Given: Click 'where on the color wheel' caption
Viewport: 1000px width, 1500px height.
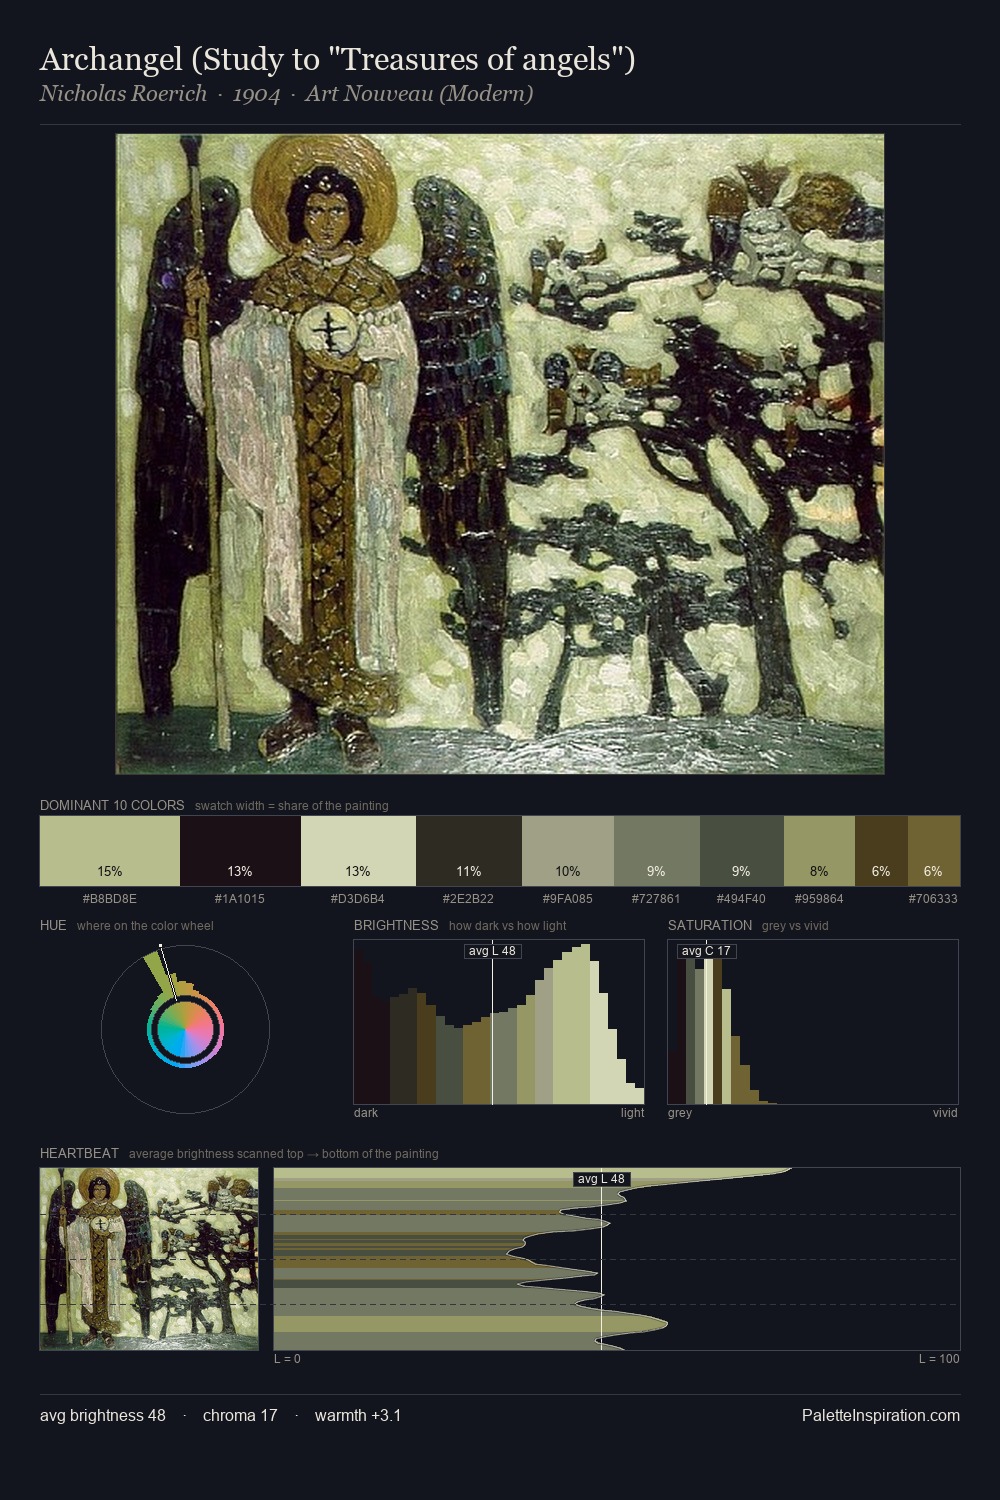Looking at the screenshot, I should point(145,925).
